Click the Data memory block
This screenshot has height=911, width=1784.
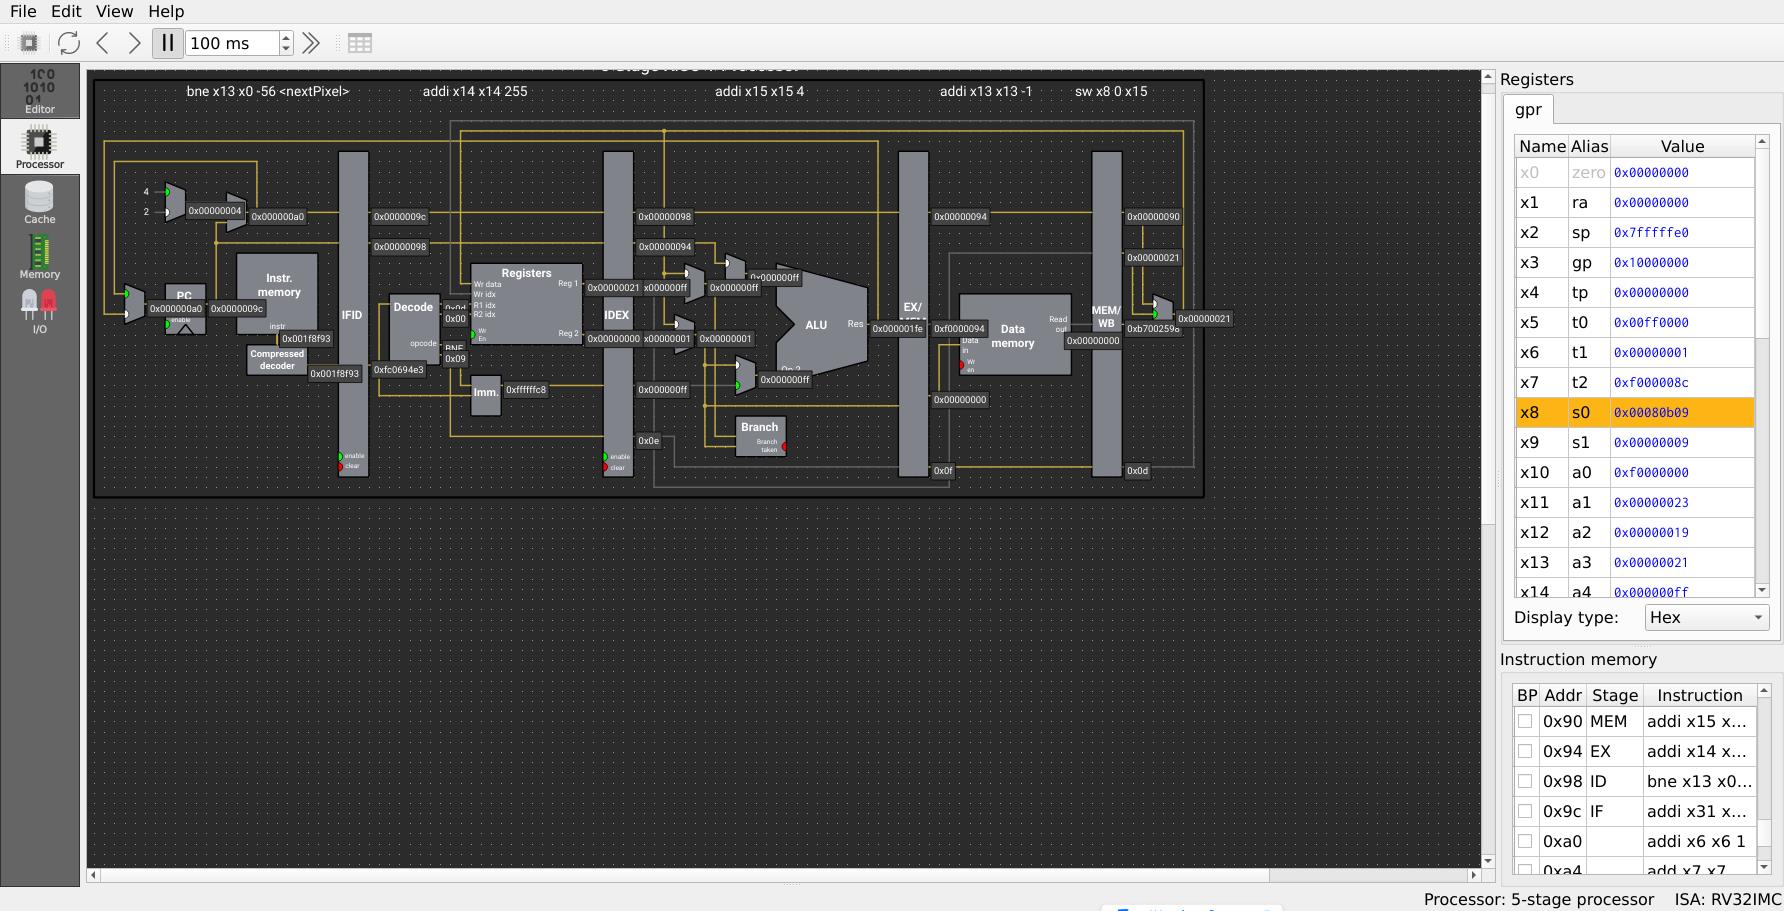point(1014,335)
